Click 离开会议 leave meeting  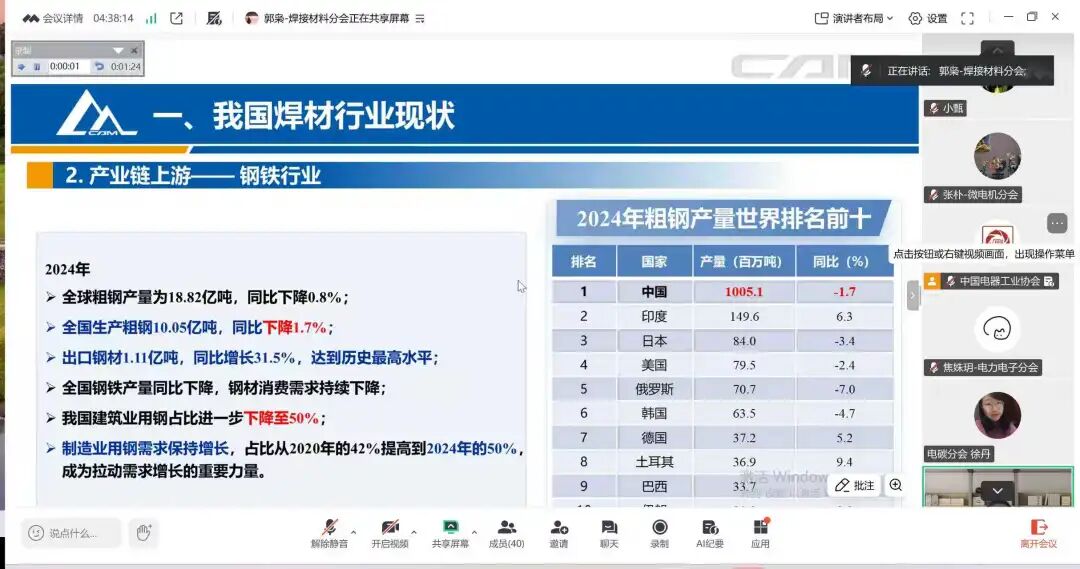tap(1039, 533)
